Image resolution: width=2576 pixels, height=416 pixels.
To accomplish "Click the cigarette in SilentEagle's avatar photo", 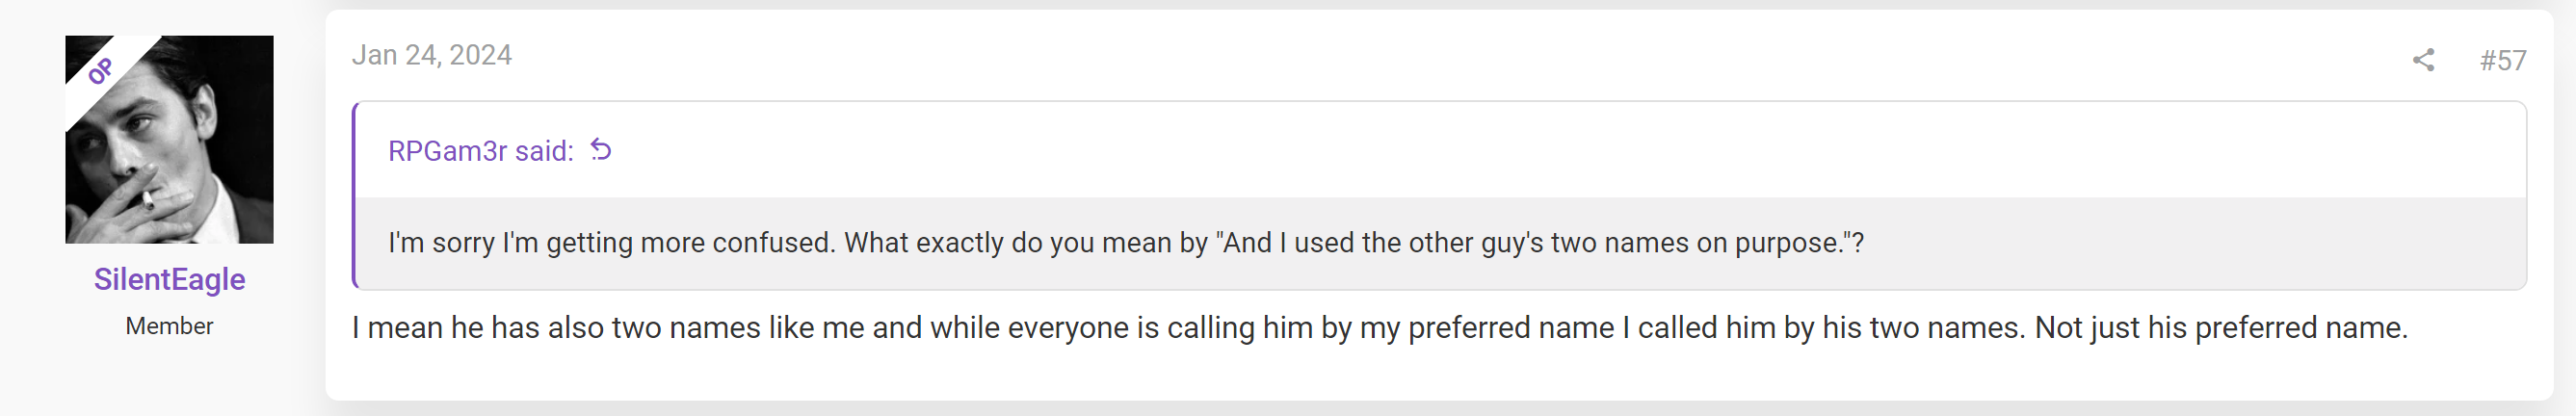I will [x=146, y=199].
